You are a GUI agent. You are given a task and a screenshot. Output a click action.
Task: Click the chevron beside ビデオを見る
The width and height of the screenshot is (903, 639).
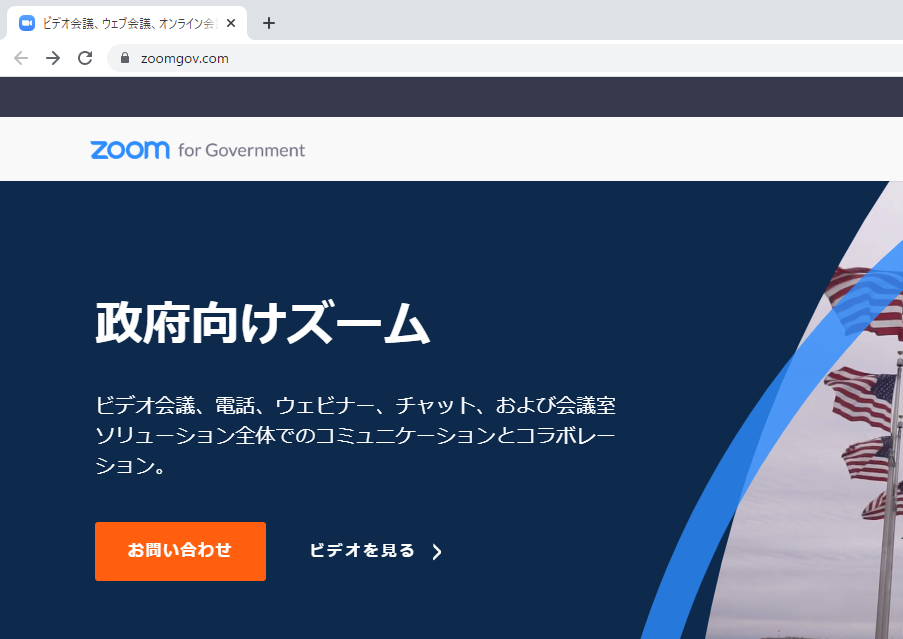coord(437,551)
